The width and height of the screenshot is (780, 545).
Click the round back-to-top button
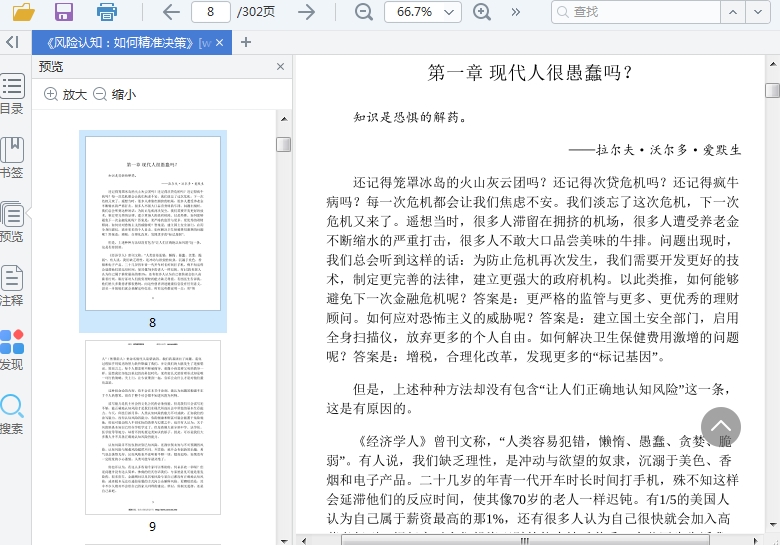click(x=720, y=427)
